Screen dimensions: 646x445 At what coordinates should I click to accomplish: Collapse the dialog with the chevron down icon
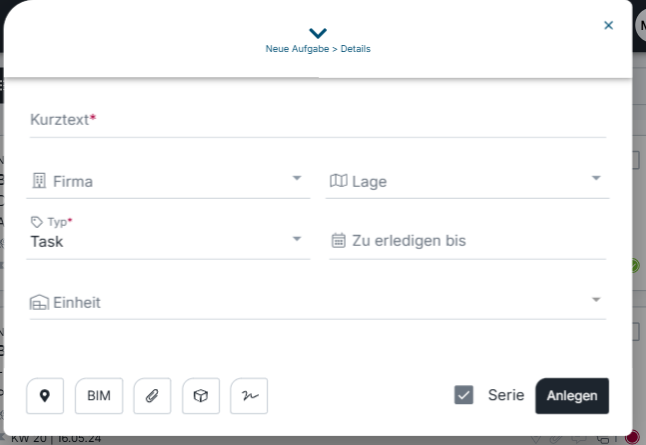[x=318, y=33]
